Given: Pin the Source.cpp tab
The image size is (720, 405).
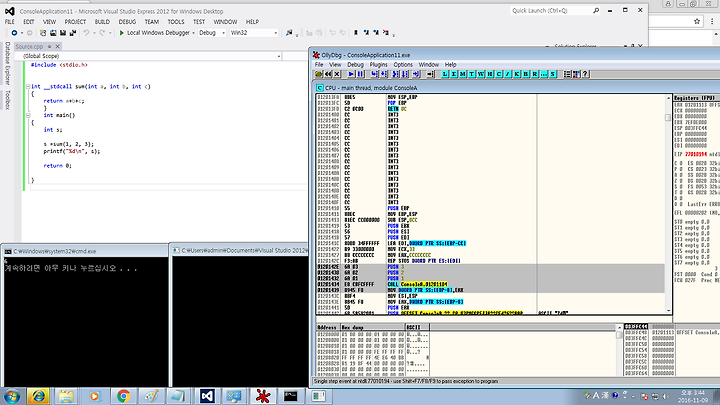Looking at the screenshot, I should click(x=50, y=46).
